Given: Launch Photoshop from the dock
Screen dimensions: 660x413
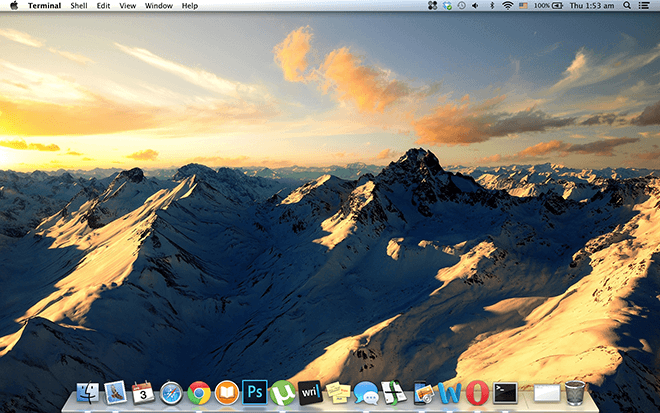Looking at the screenshot, I should point(255,393).
